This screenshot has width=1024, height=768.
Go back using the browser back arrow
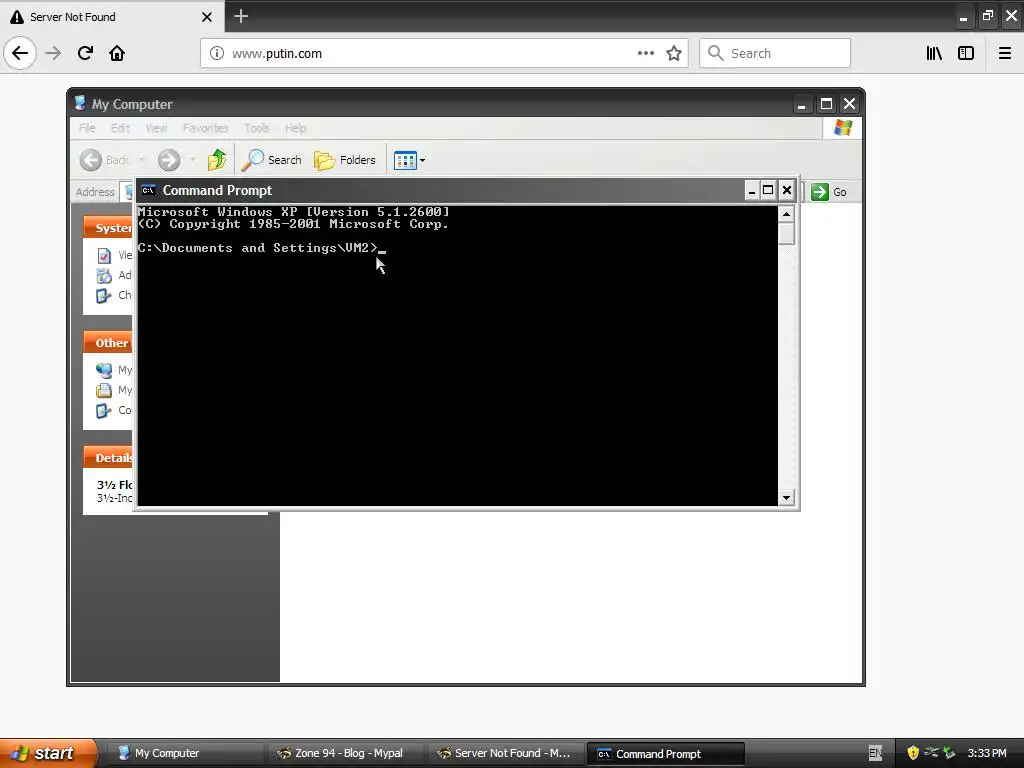tap(20, 53)
